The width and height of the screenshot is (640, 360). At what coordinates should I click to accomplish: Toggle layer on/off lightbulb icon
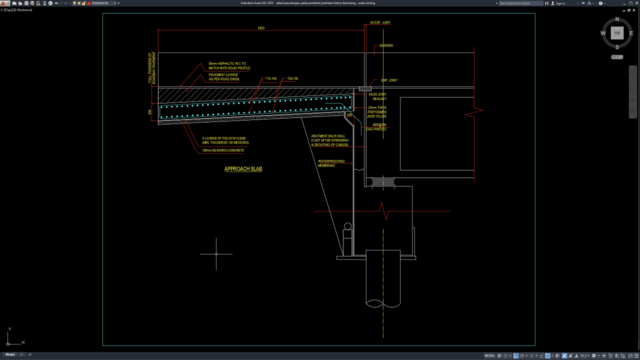pos(74,3)
